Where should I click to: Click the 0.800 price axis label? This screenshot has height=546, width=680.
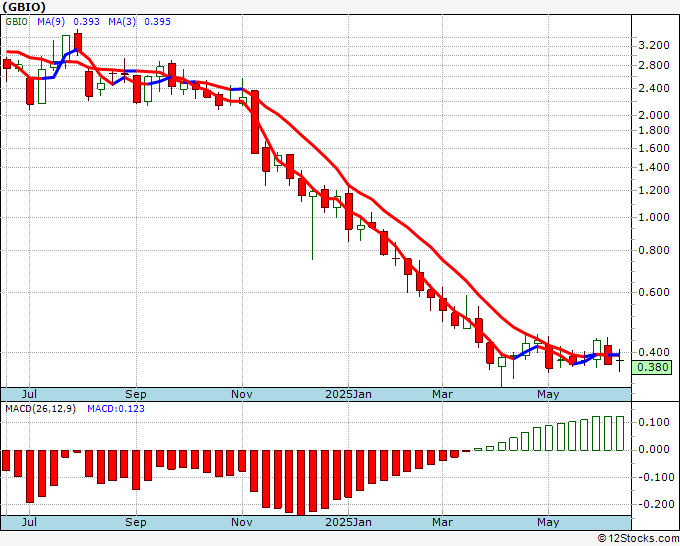(654, 251)
